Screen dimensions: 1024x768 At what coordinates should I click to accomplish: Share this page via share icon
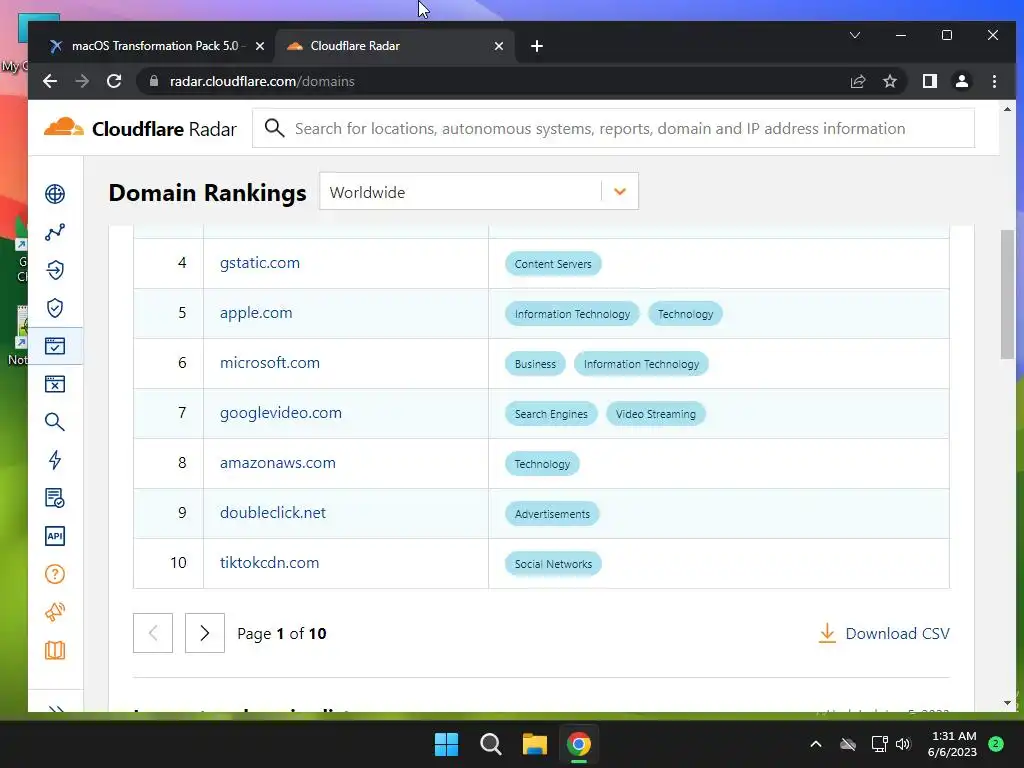(857, 81)
